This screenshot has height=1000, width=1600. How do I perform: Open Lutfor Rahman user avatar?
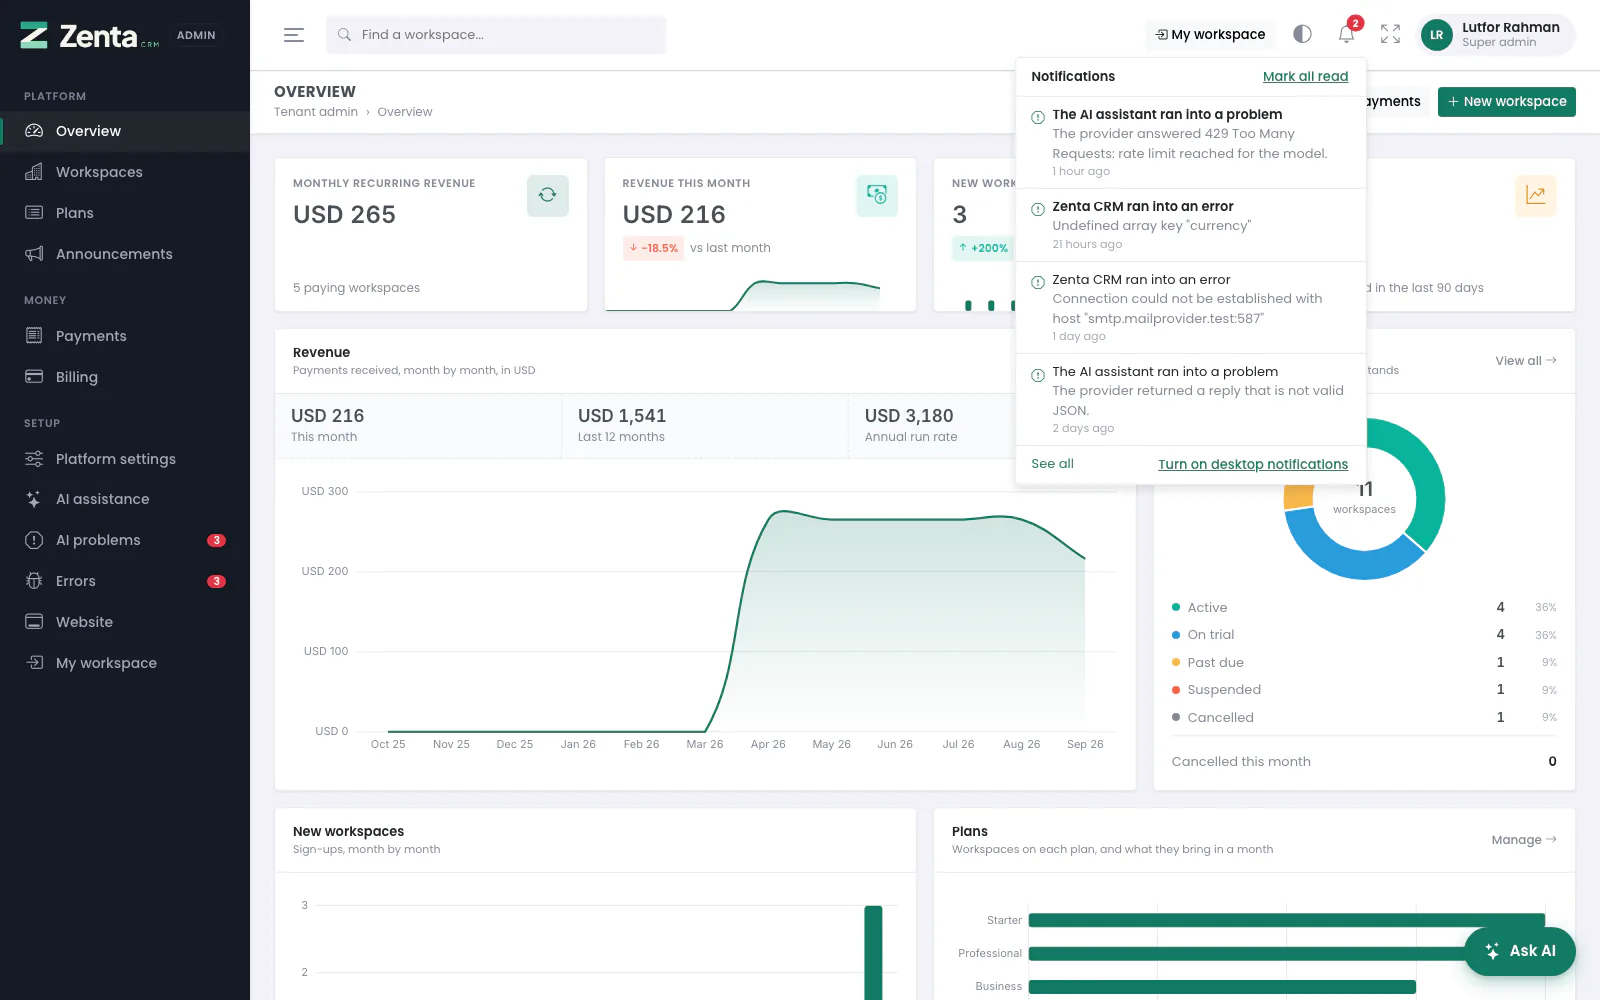tap(1436, 35)
